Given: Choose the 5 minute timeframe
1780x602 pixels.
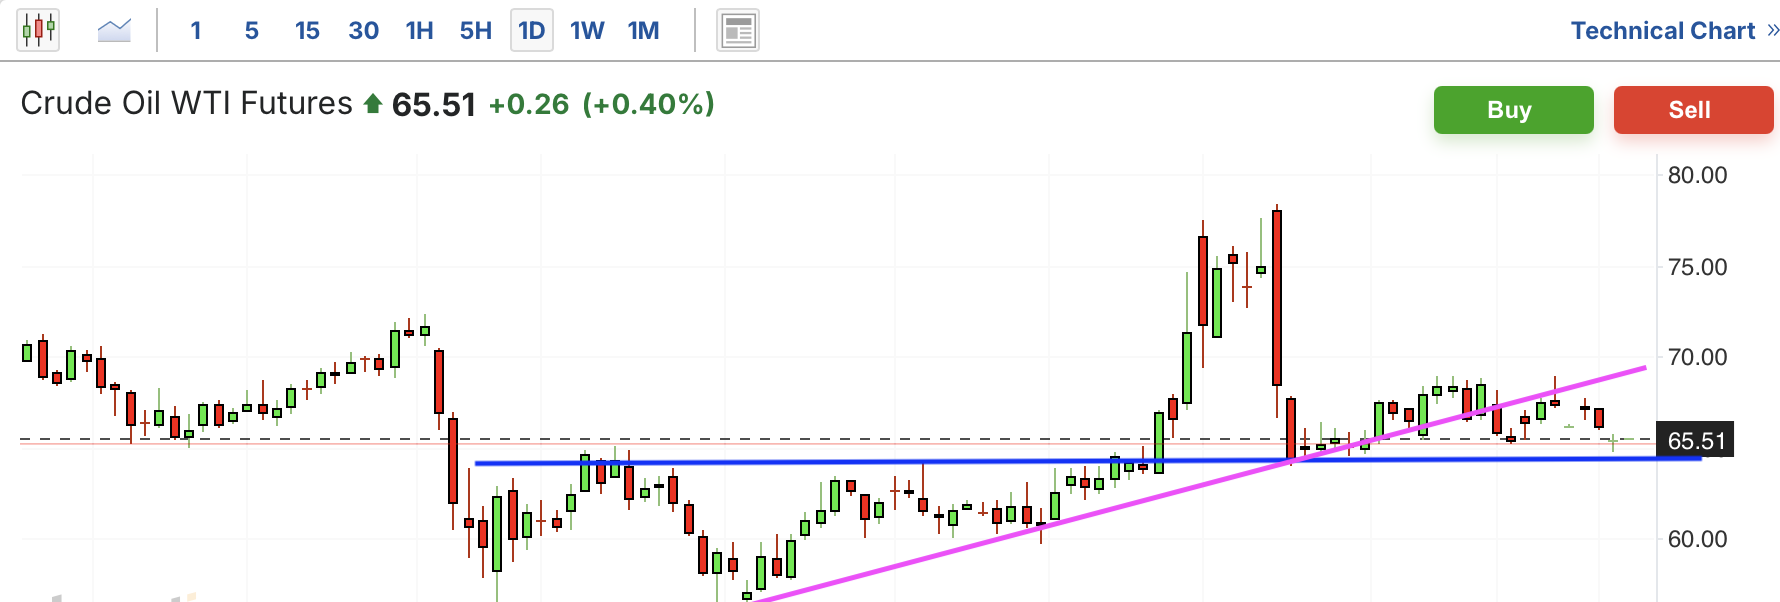Looking at the screenshot, I should (x=251, y=30).
